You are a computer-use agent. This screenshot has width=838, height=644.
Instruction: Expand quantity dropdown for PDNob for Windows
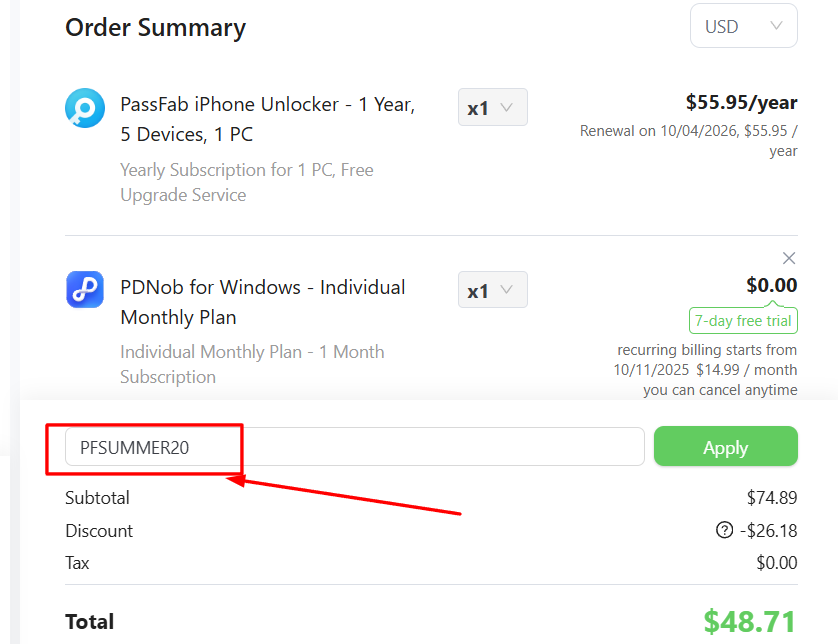(492, 291)
